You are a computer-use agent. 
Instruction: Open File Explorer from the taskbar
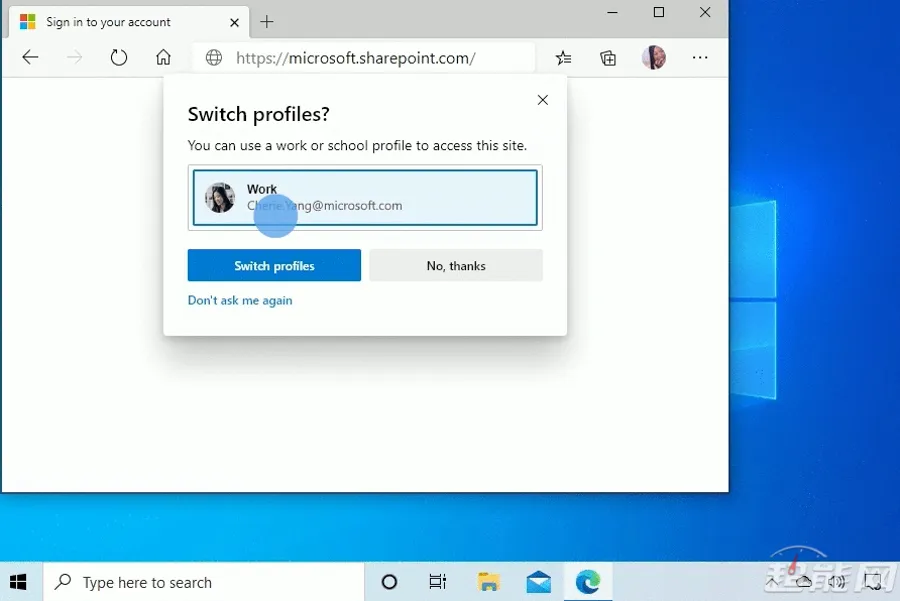(488, 582)
